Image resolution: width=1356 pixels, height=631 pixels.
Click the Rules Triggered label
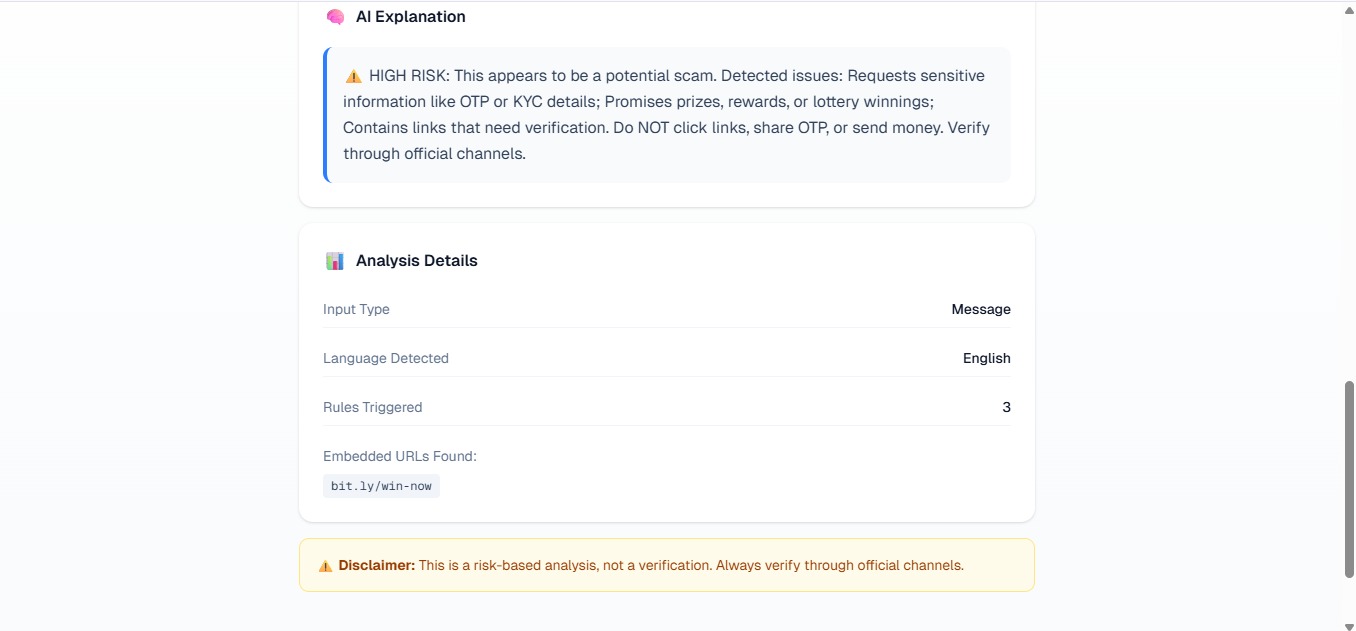[x=373, y=407]
